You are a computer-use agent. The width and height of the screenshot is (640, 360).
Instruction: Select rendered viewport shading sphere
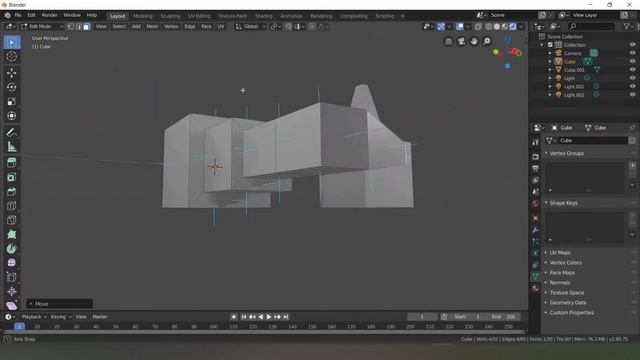tap(513, 27)
